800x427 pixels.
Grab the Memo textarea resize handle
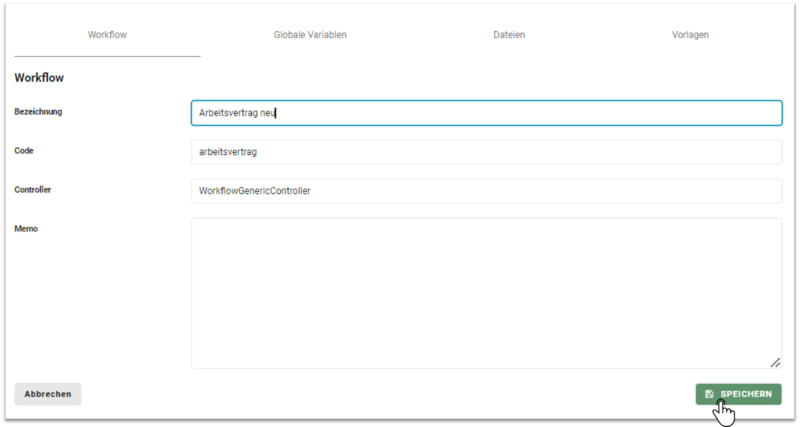tap(775, 362)
